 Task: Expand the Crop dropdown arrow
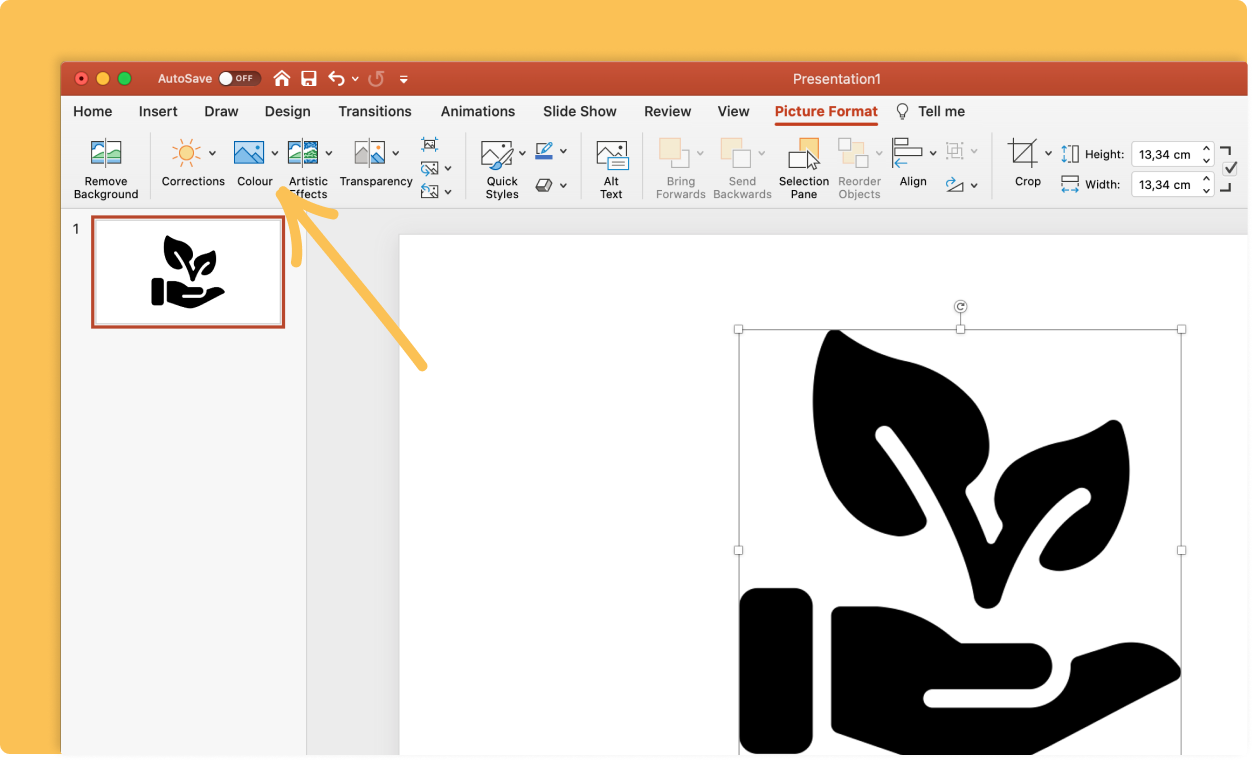coord(1046,152)
